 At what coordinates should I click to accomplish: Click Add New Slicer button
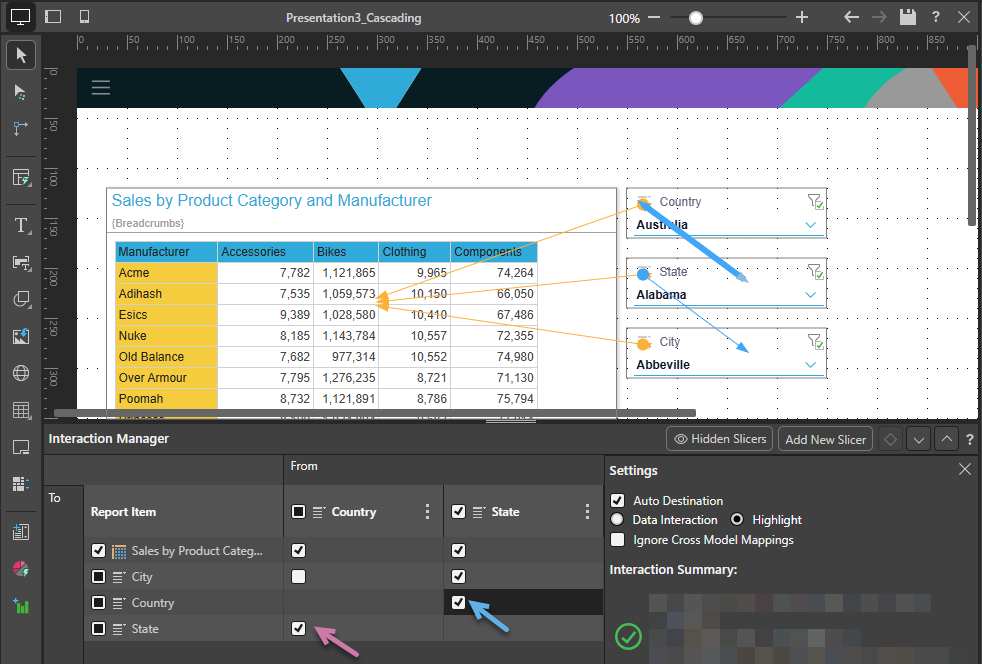coord(825,439)
